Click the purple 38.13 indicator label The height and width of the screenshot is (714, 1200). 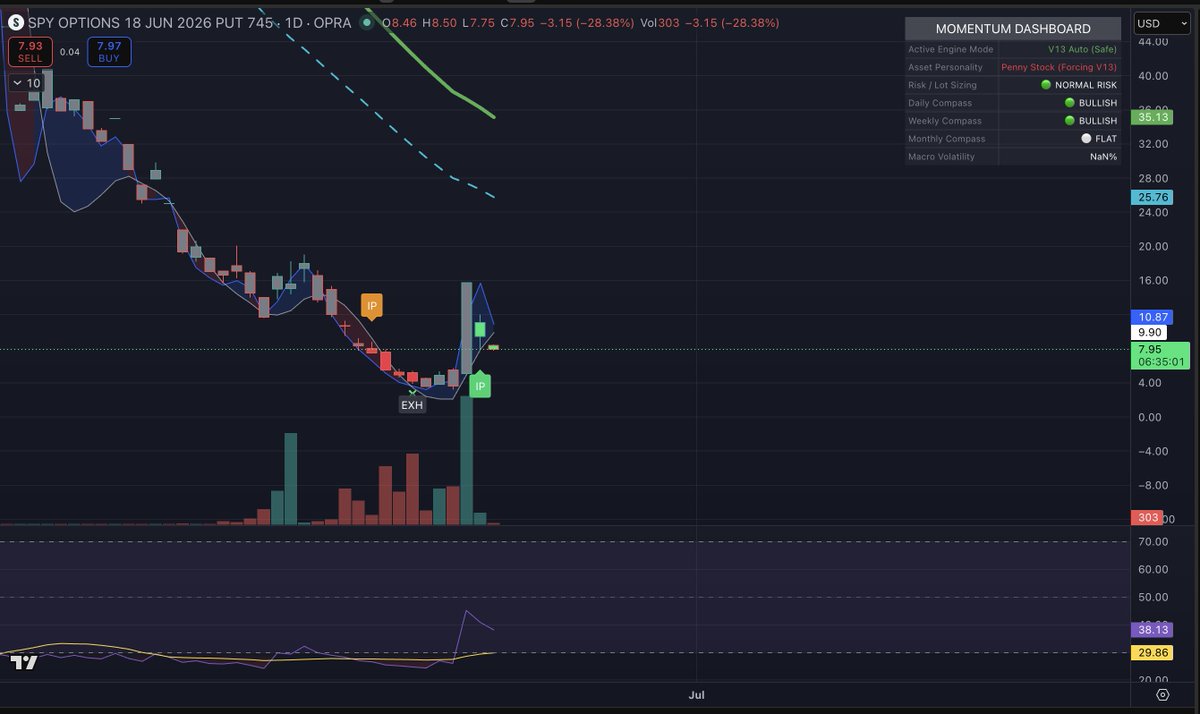click(1154, 630)
